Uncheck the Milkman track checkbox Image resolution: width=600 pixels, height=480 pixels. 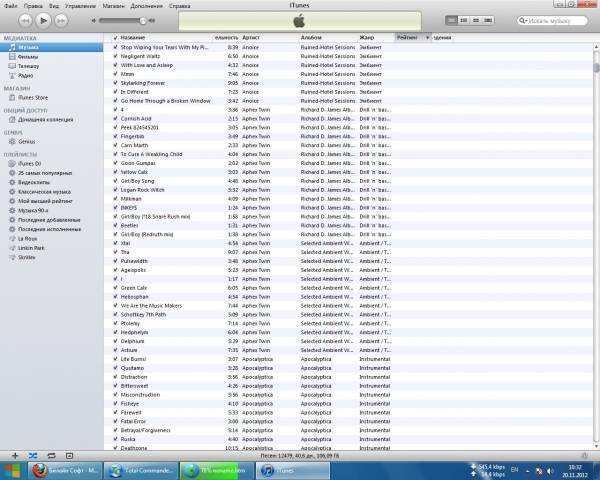115,199
